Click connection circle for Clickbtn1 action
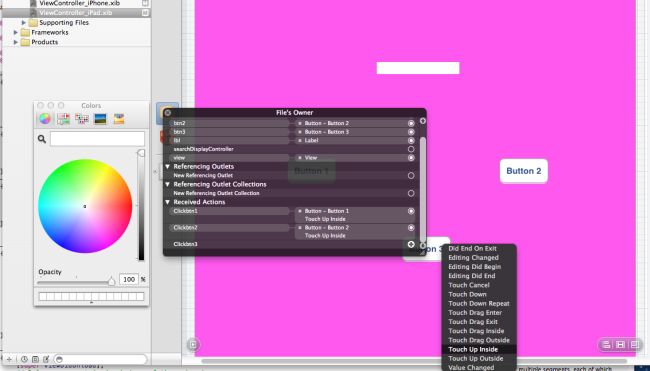 [411, 211]
